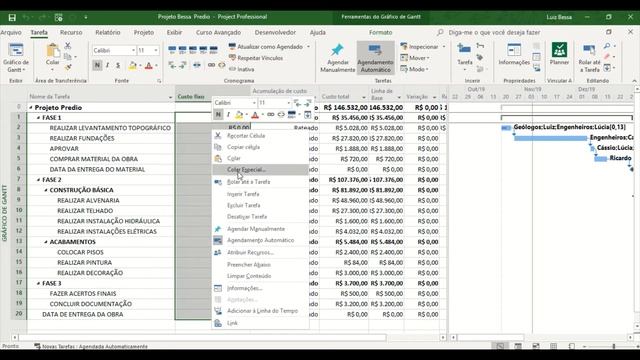Image resolution: width=640 pixels, height=360 pixels.
Task: Click Rolar até a Tarefa in the ribbon
Action: tap(589, 58)
